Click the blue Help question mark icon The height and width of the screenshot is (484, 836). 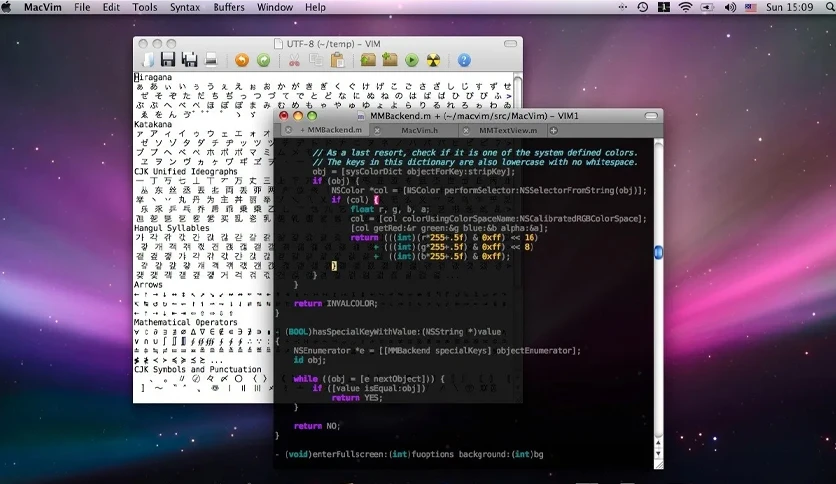tap(464, 60)
